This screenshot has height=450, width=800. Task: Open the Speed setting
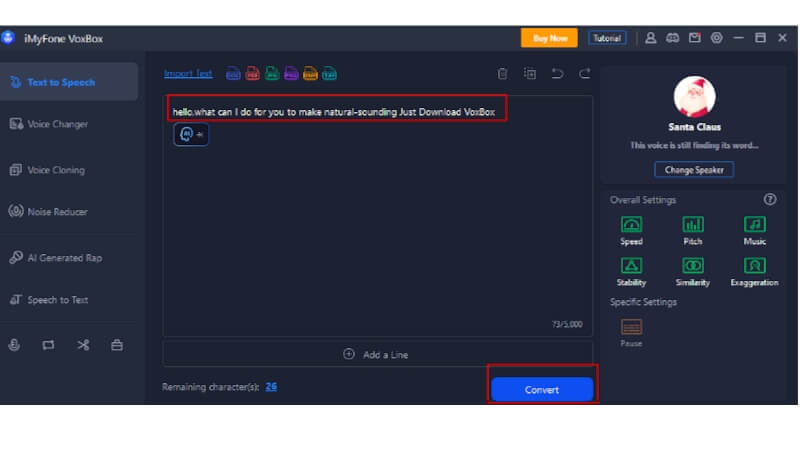point(631,231)
